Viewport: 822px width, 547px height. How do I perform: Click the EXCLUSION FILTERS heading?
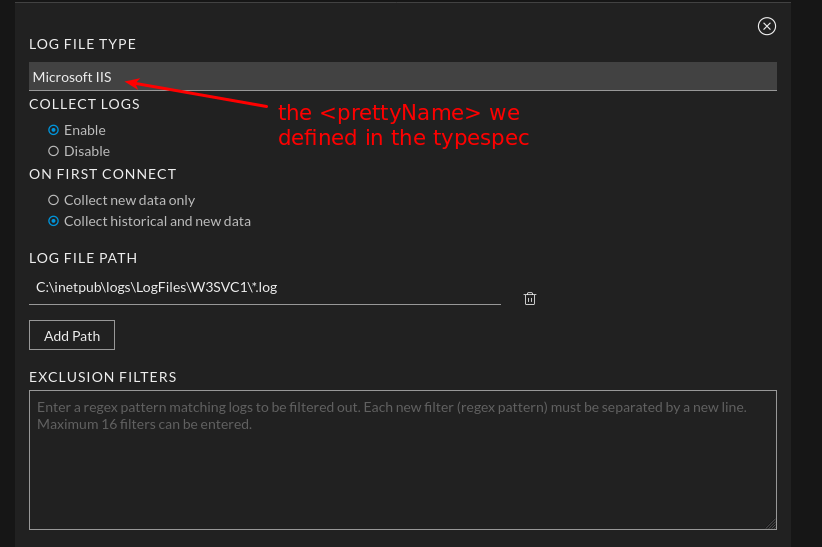pyautogui.click(x=102, y=377)
